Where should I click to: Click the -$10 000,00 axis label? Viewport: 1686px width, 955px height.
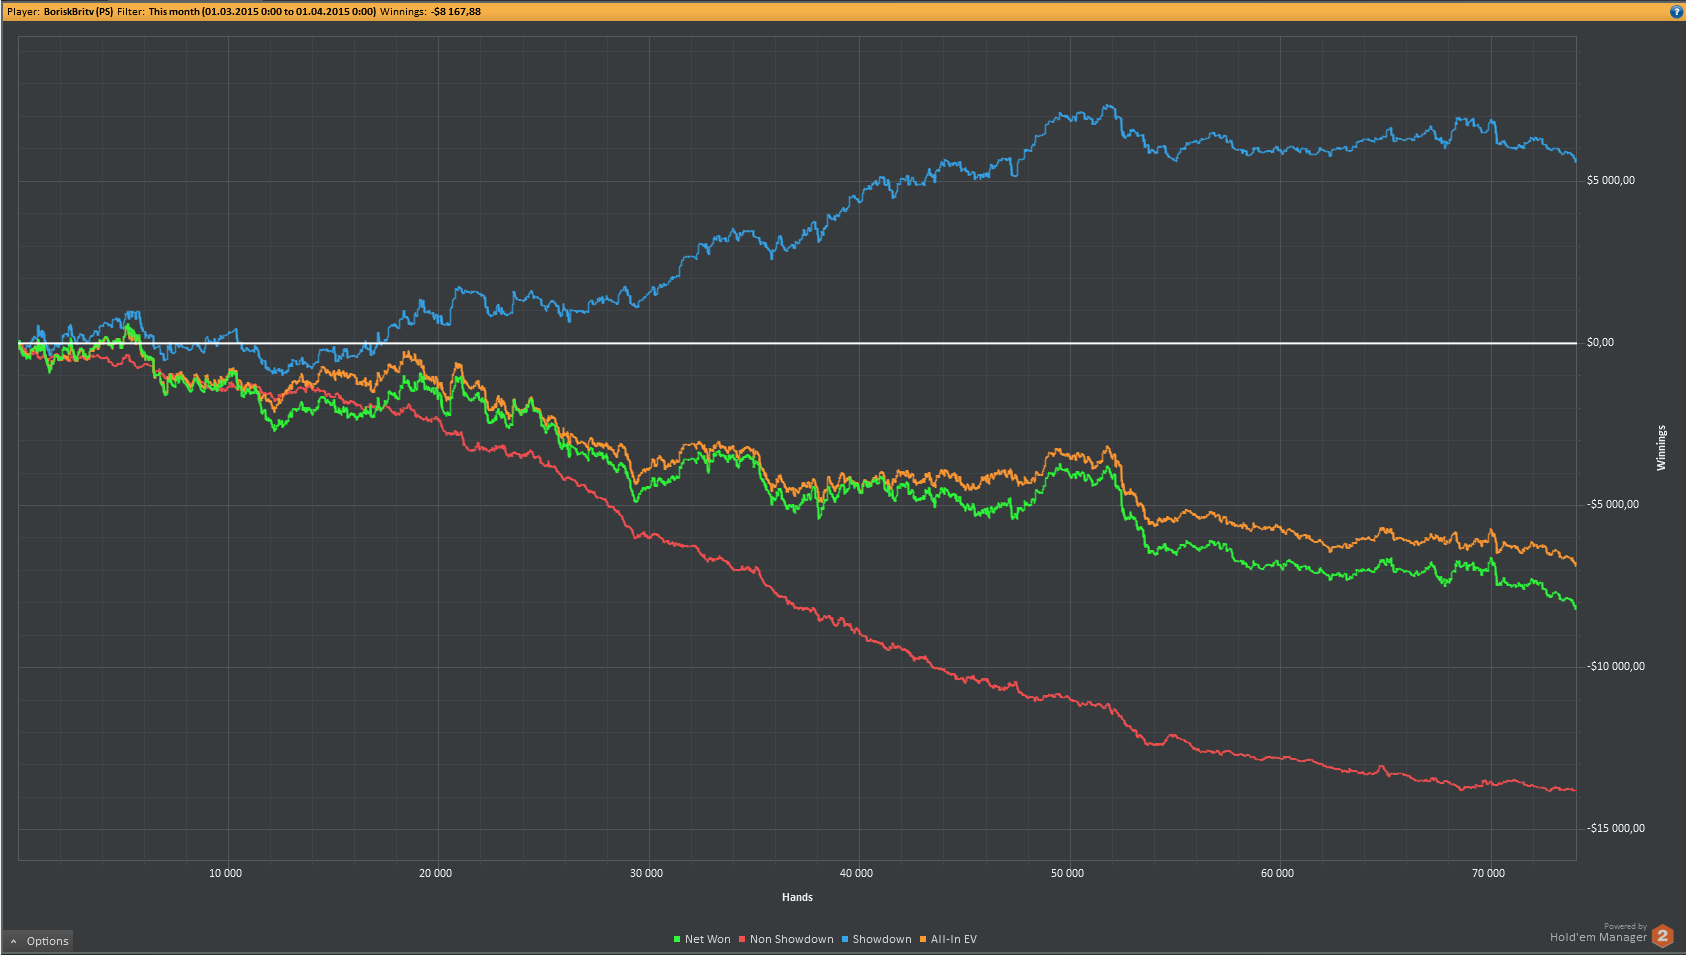click(x=1615, y=667)
